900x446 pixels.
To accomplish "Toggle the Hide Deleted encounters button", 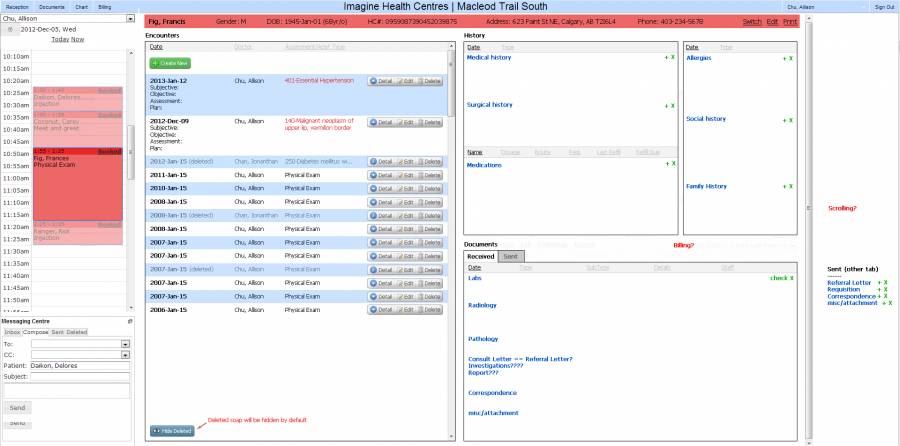I will [x=172, y=431].
